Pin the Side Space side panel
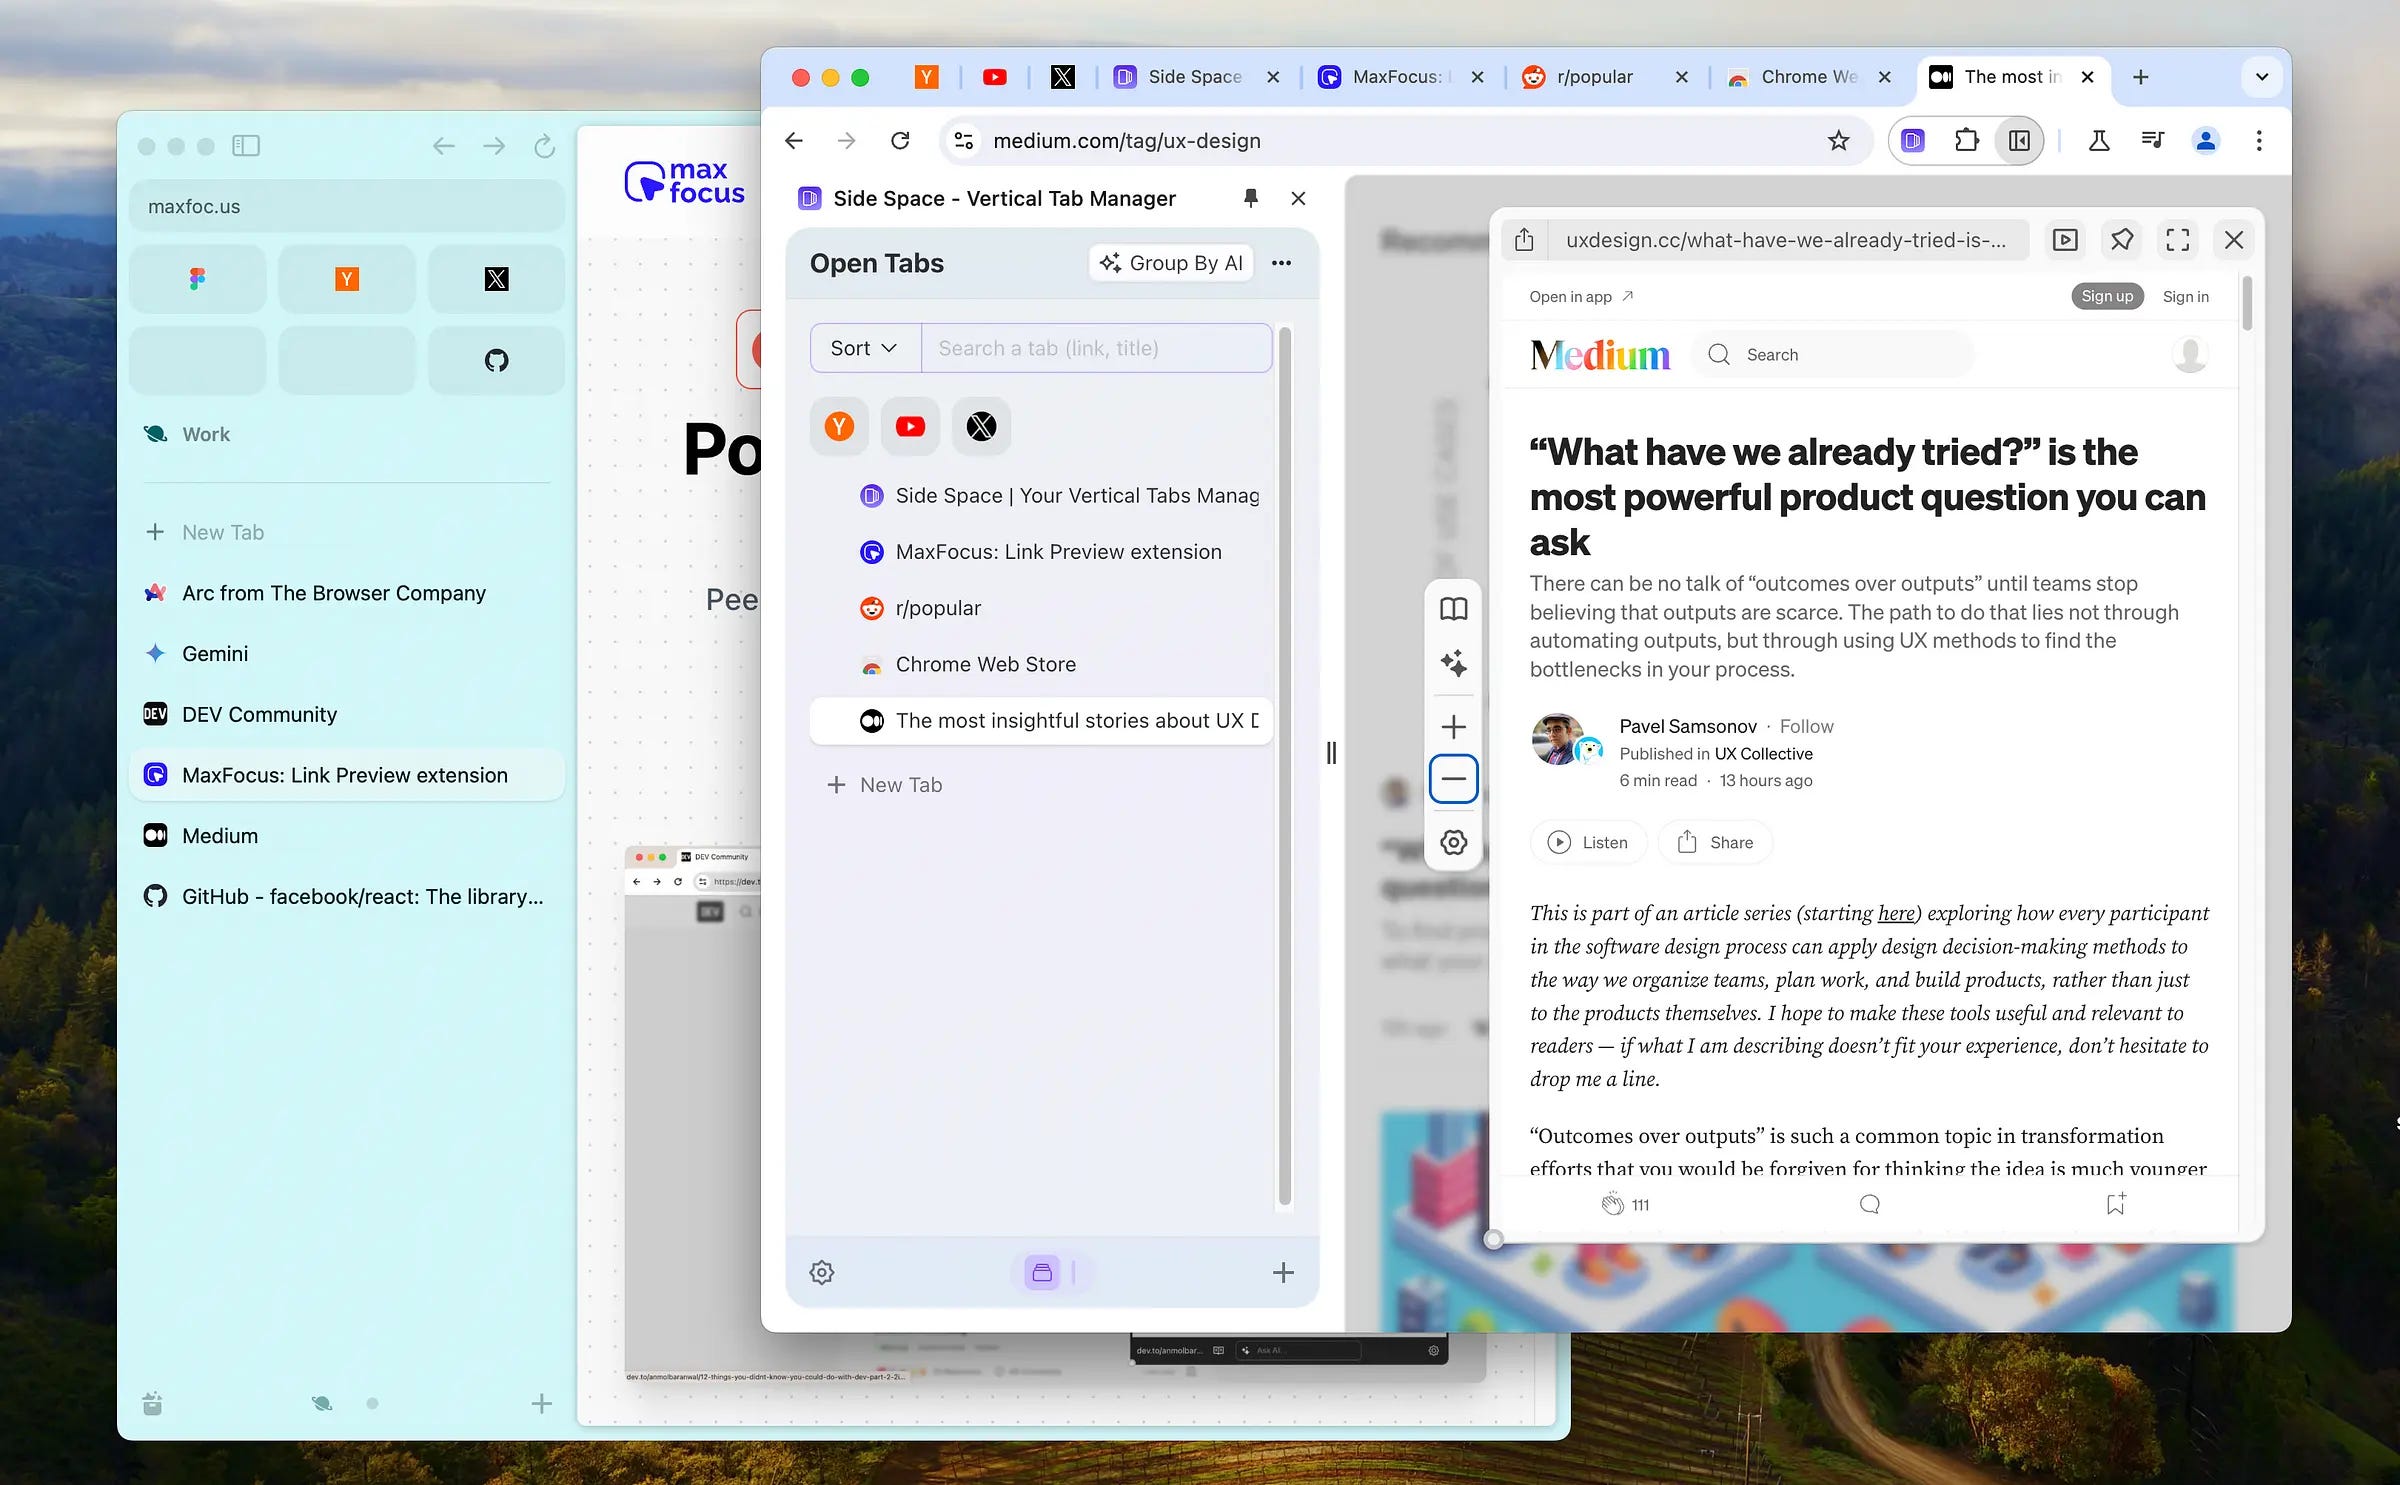The width and height of the screenshot is (2400, 1485). (1250, 198)
